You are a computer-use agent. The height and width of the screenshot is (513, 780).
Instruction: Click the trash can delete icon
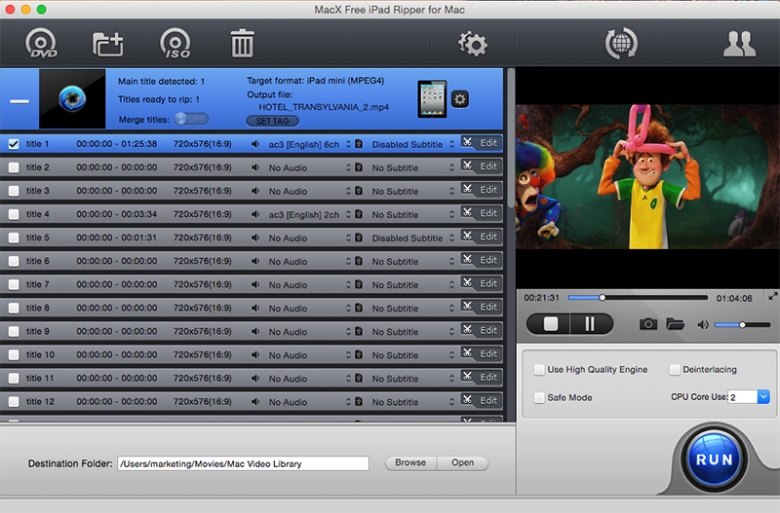coord(242,43)
